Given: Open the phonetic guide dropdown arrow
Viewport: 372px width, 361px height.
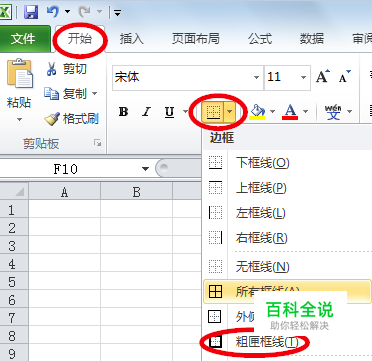Looking at the screenshot, I should pyautogui.click(x=349, y=112).
